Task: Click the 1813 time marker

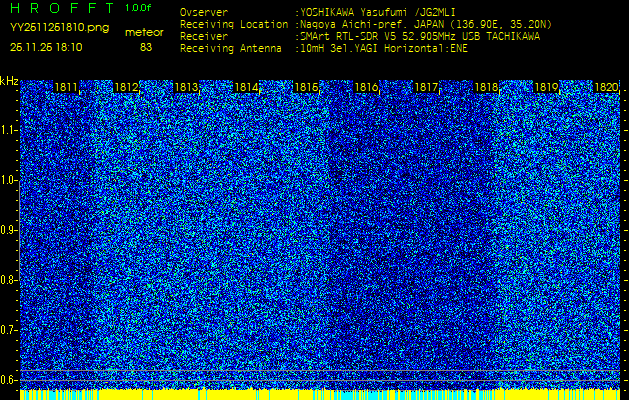Action: [x=186, y=87]
